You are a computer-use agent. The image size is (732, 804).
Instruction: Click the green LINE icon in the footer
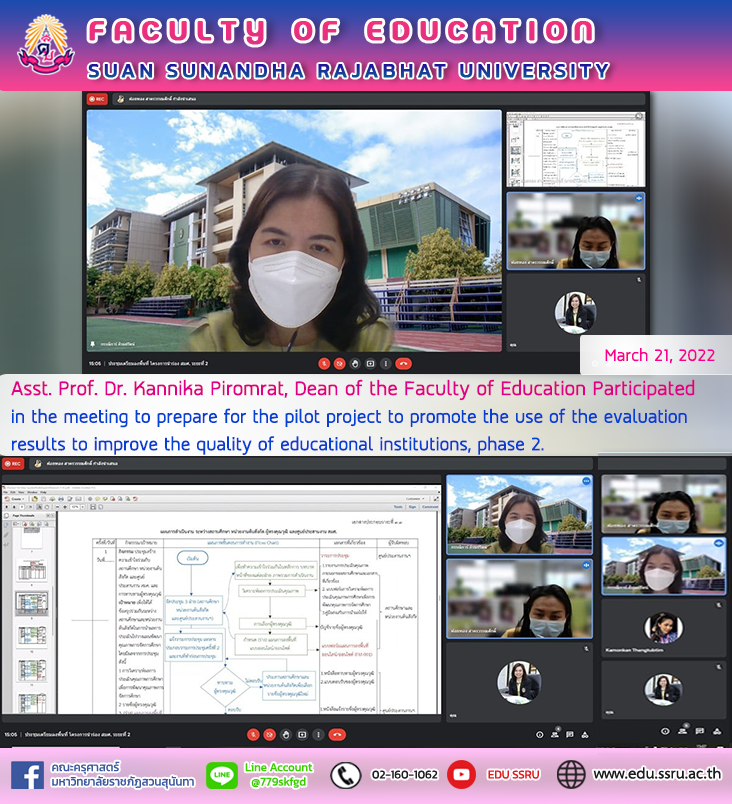[221, 776]
